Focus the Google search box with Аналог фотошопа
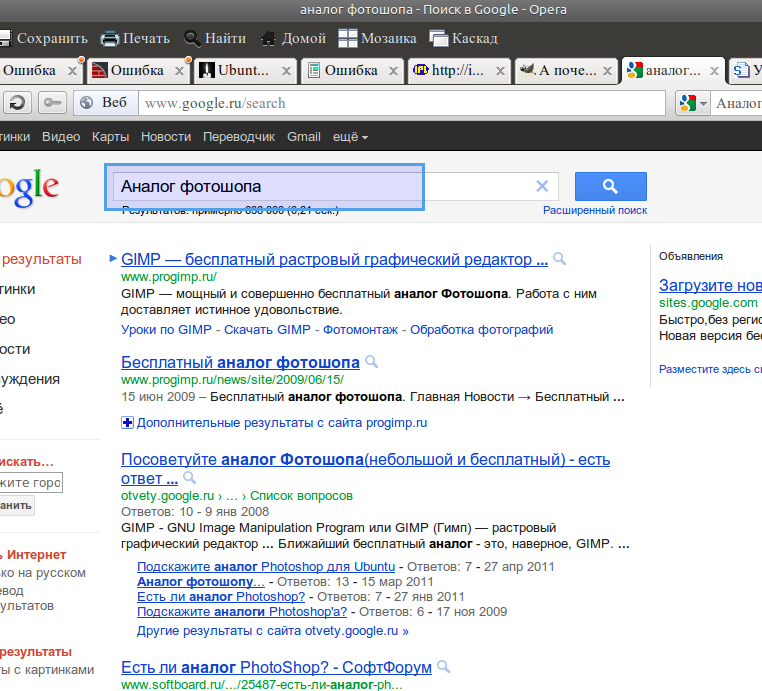This screenshot has width=762, height=691. click(335, 186)
